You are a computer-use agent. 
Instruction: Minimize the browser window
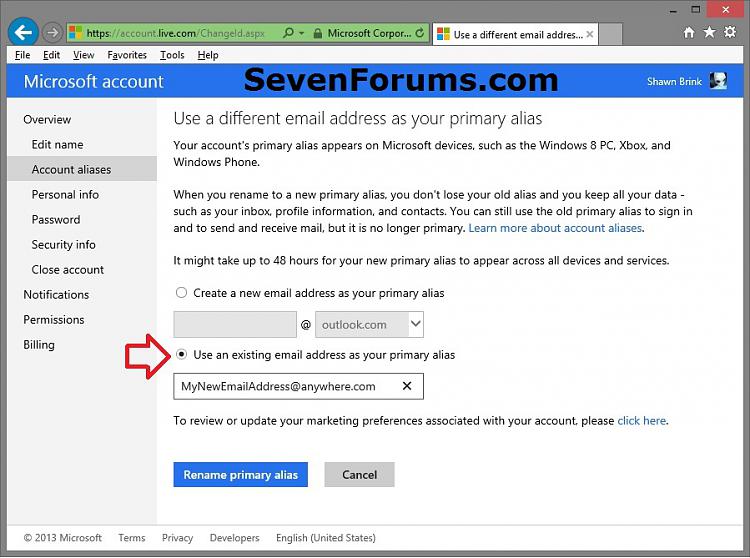(x=673, y=10)
